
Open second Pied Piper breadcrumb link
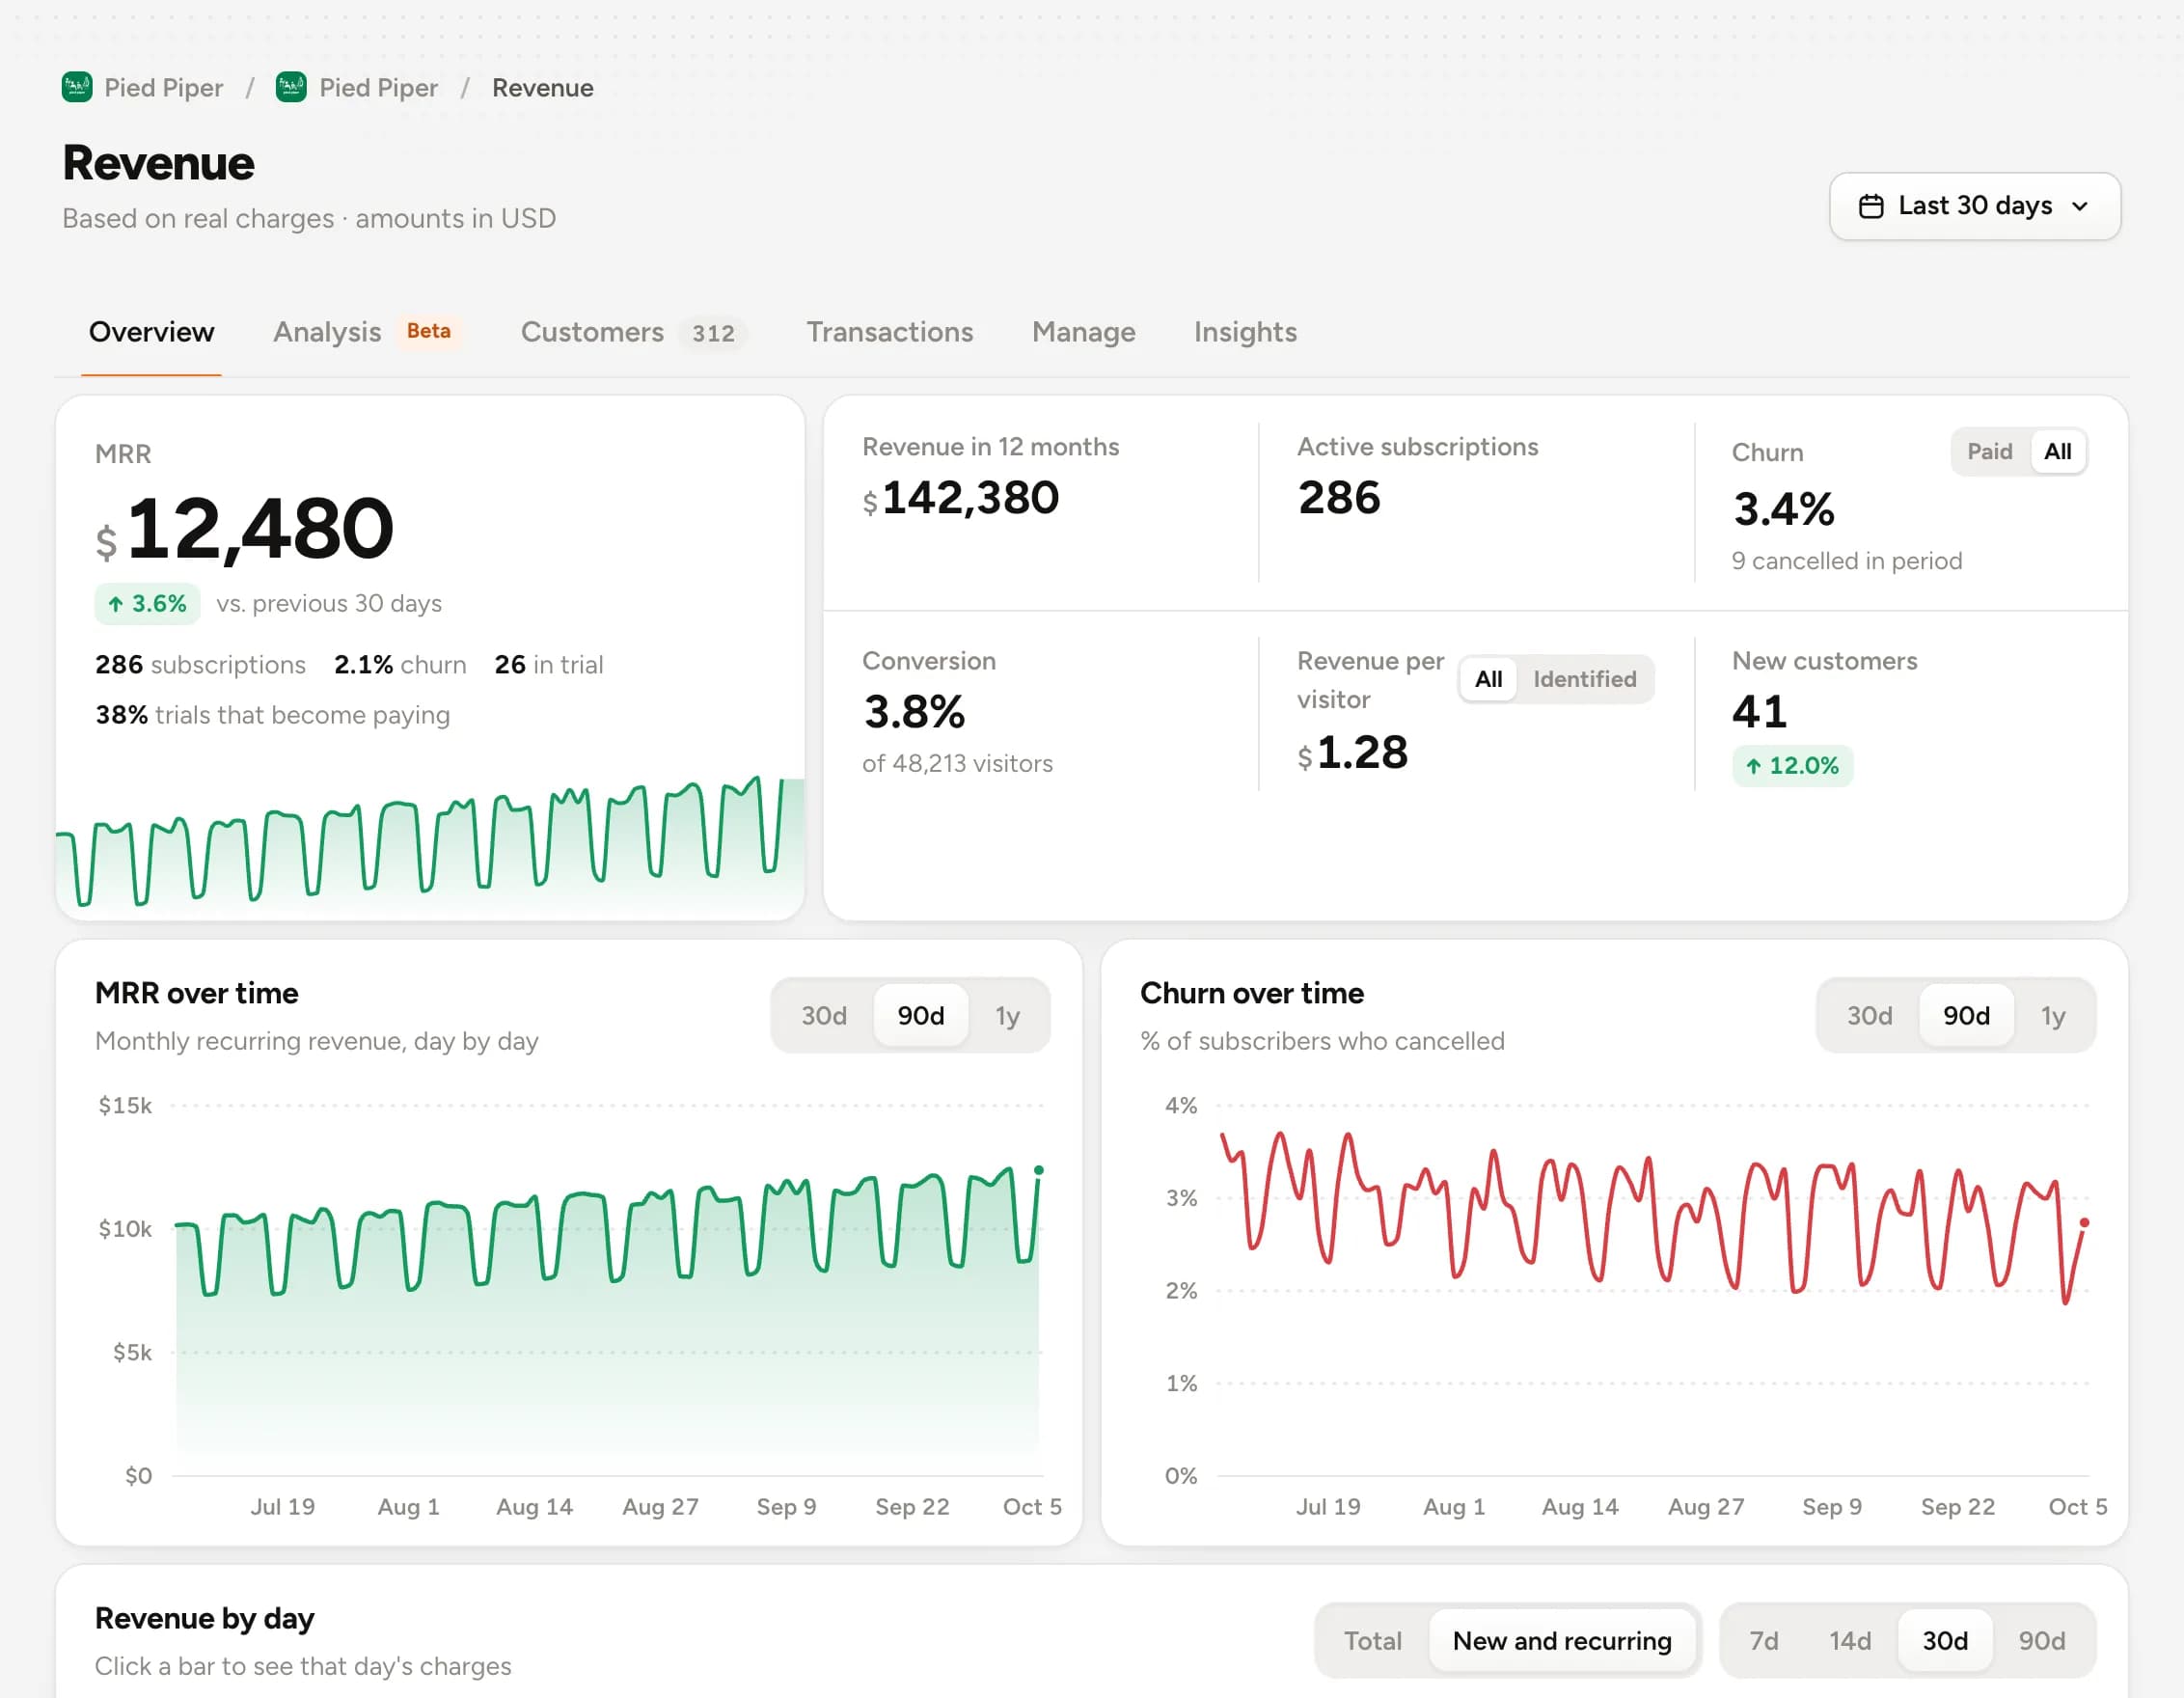pos(378,88)
